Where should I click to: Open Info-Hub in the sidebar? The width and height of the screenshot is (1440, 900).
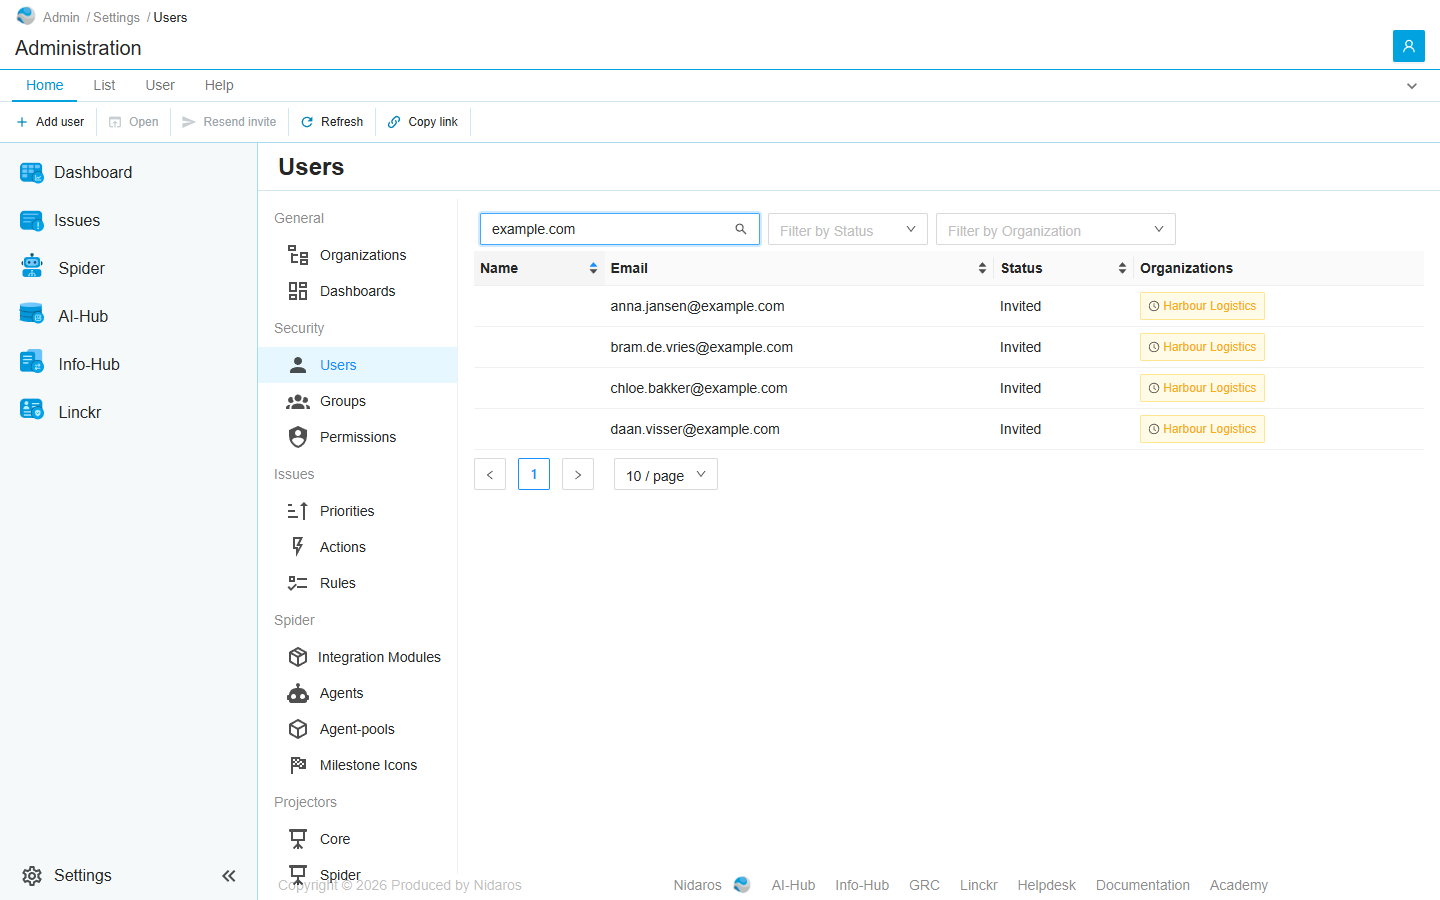89,364
